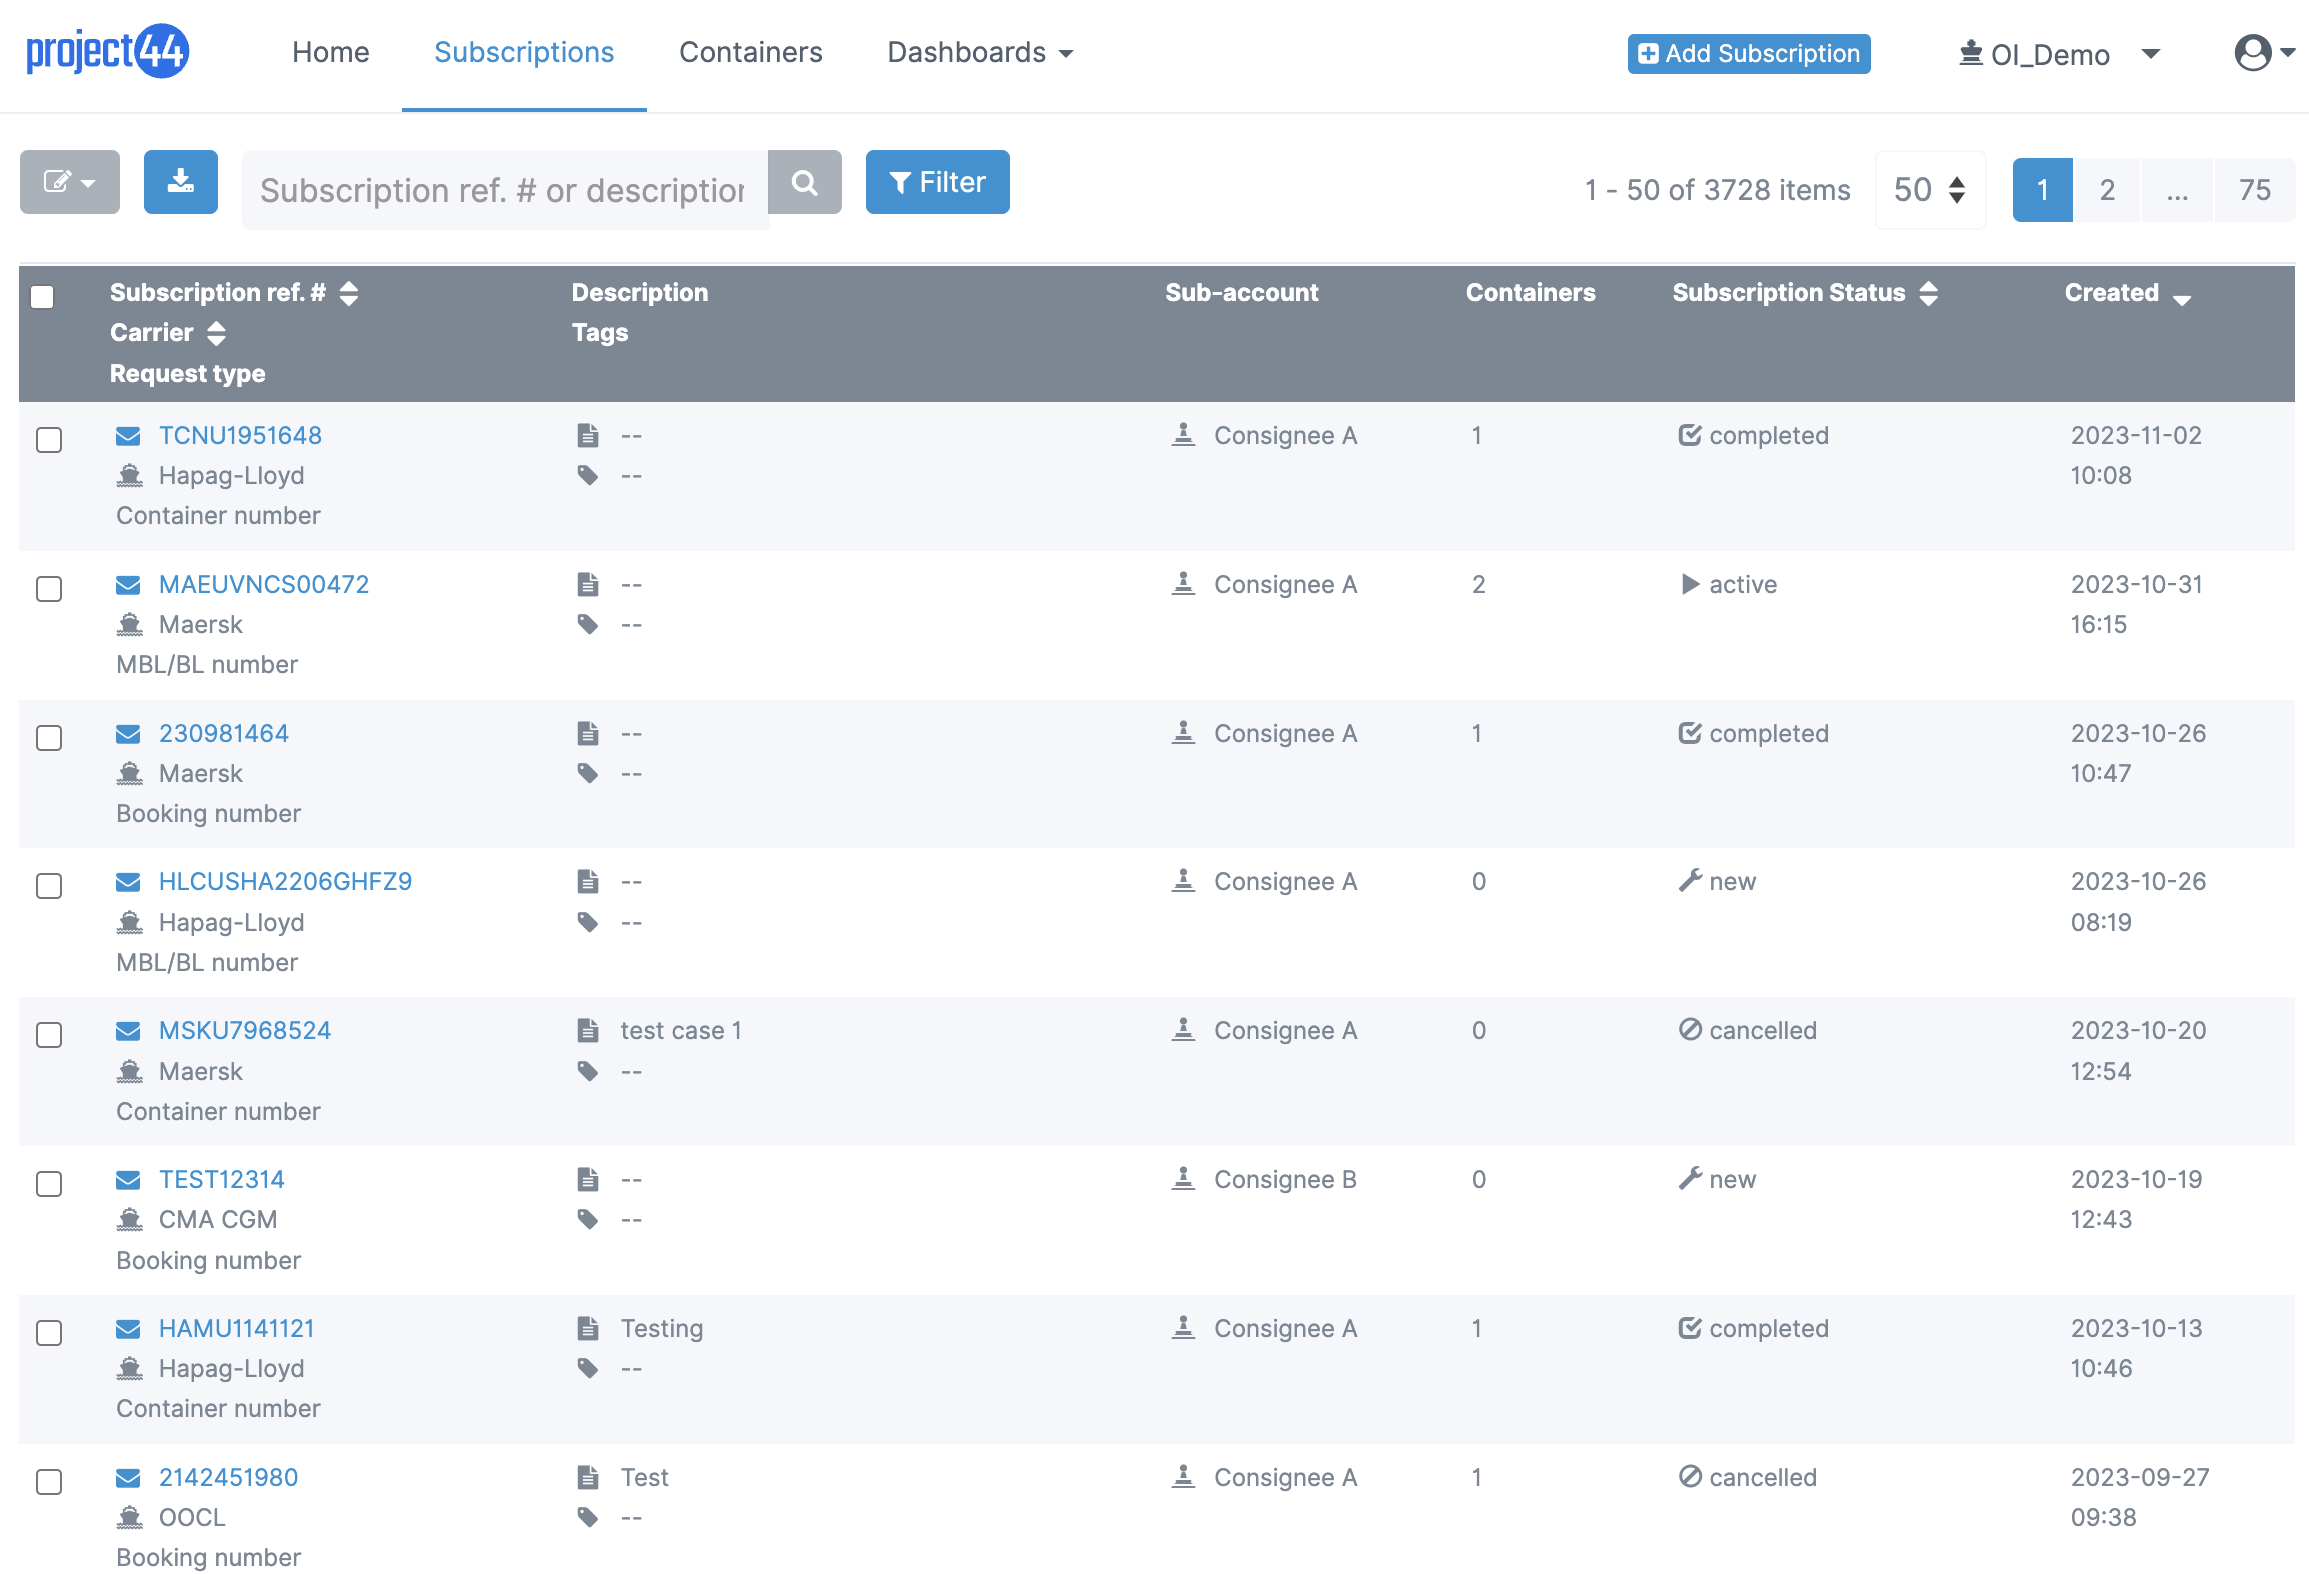Go to the Home tab
The height and width of the screenshot is (1574, 2309).
[x=331, y=52]
